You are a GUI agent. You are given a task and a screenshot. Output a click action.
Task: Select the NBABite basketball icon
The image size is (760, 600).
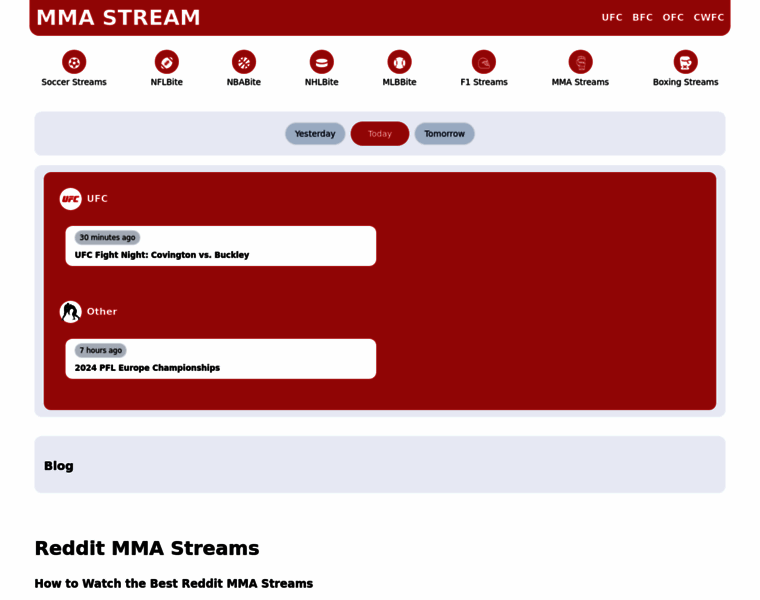pyautogui.click(x=244, y=62)
